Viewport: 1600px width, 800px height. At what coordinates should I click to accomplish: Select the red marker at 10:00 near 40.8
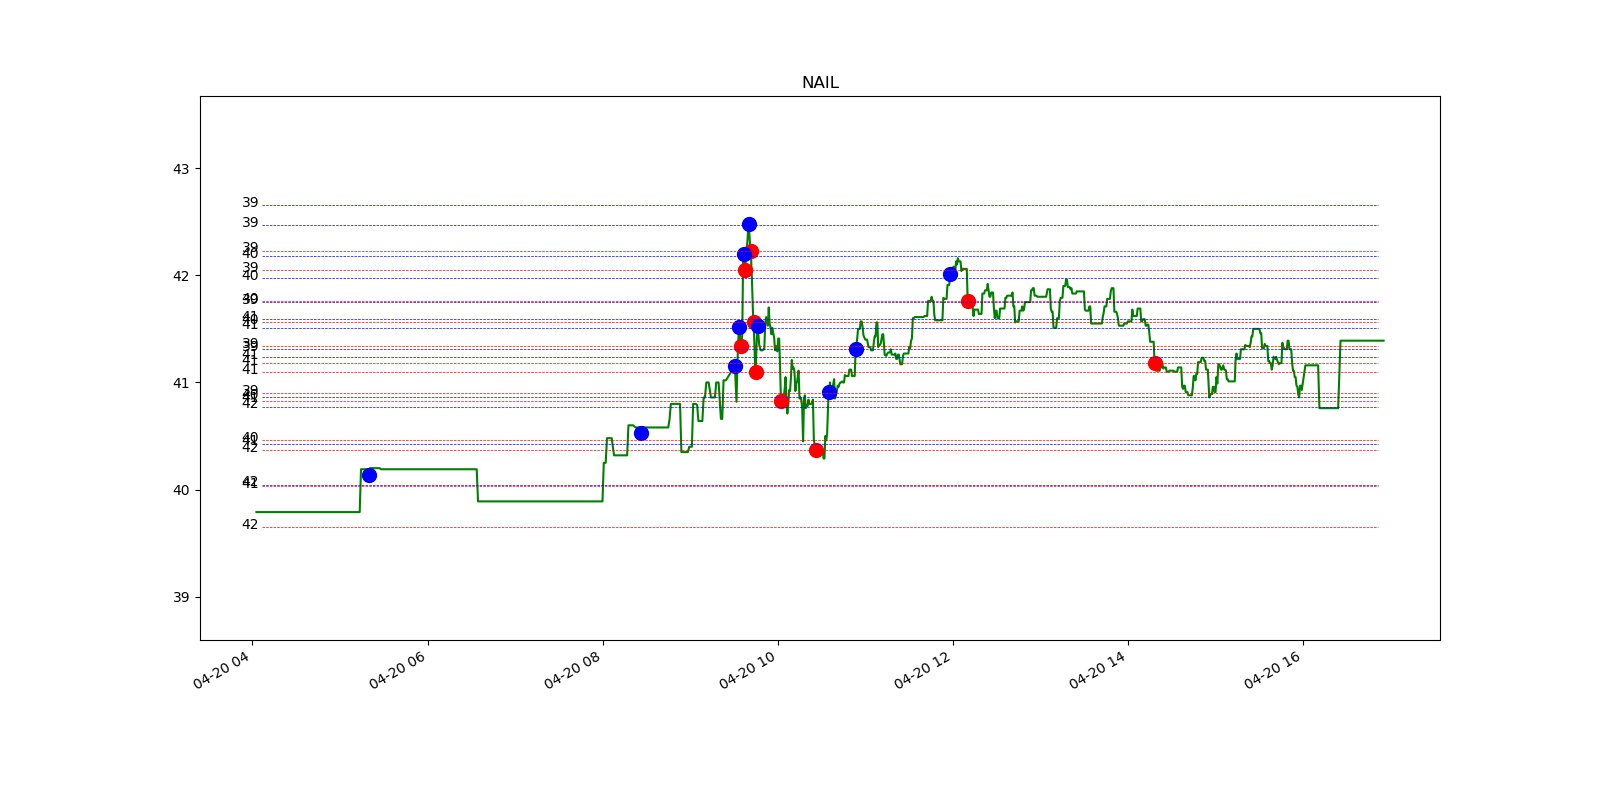tap(781, 401)
